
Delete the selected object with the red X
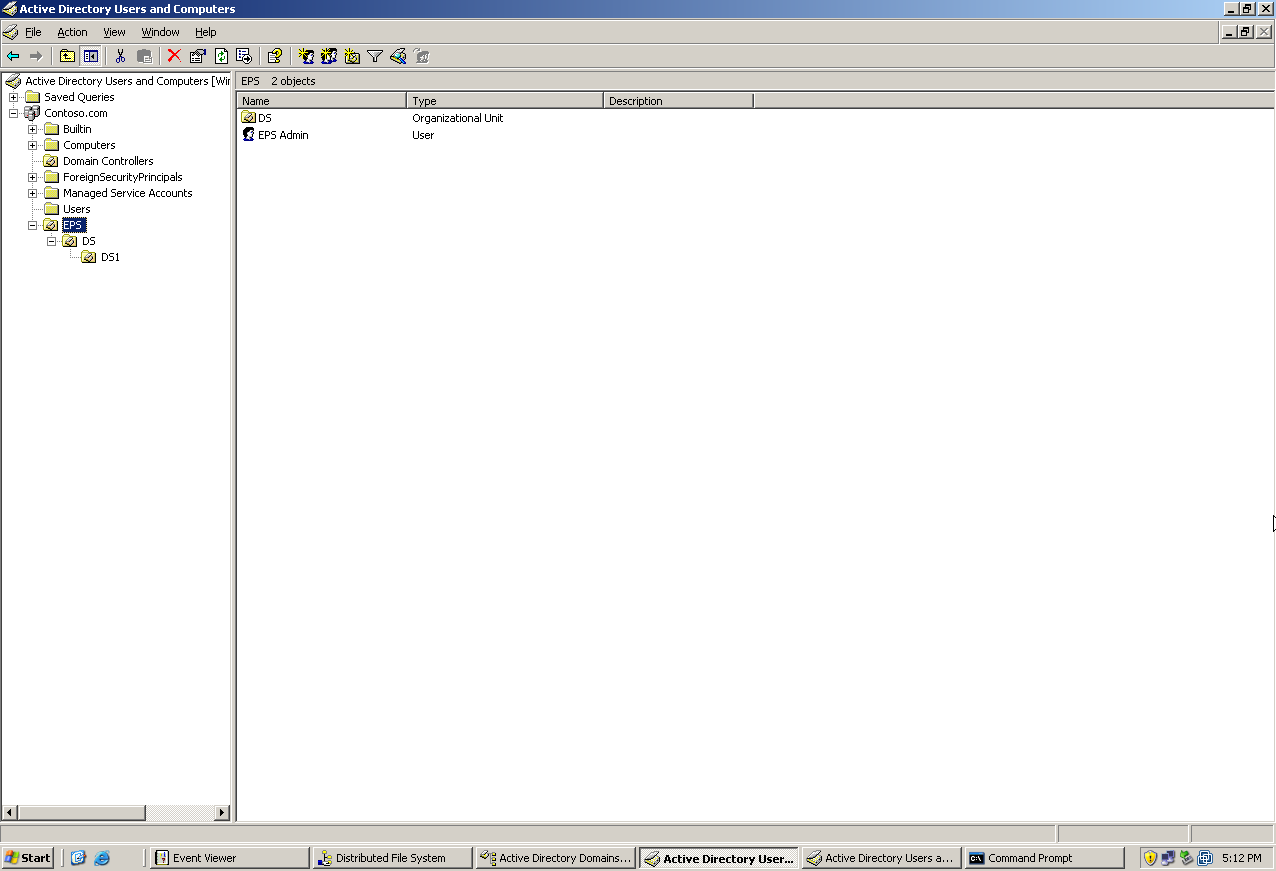[x=174, y=56]
